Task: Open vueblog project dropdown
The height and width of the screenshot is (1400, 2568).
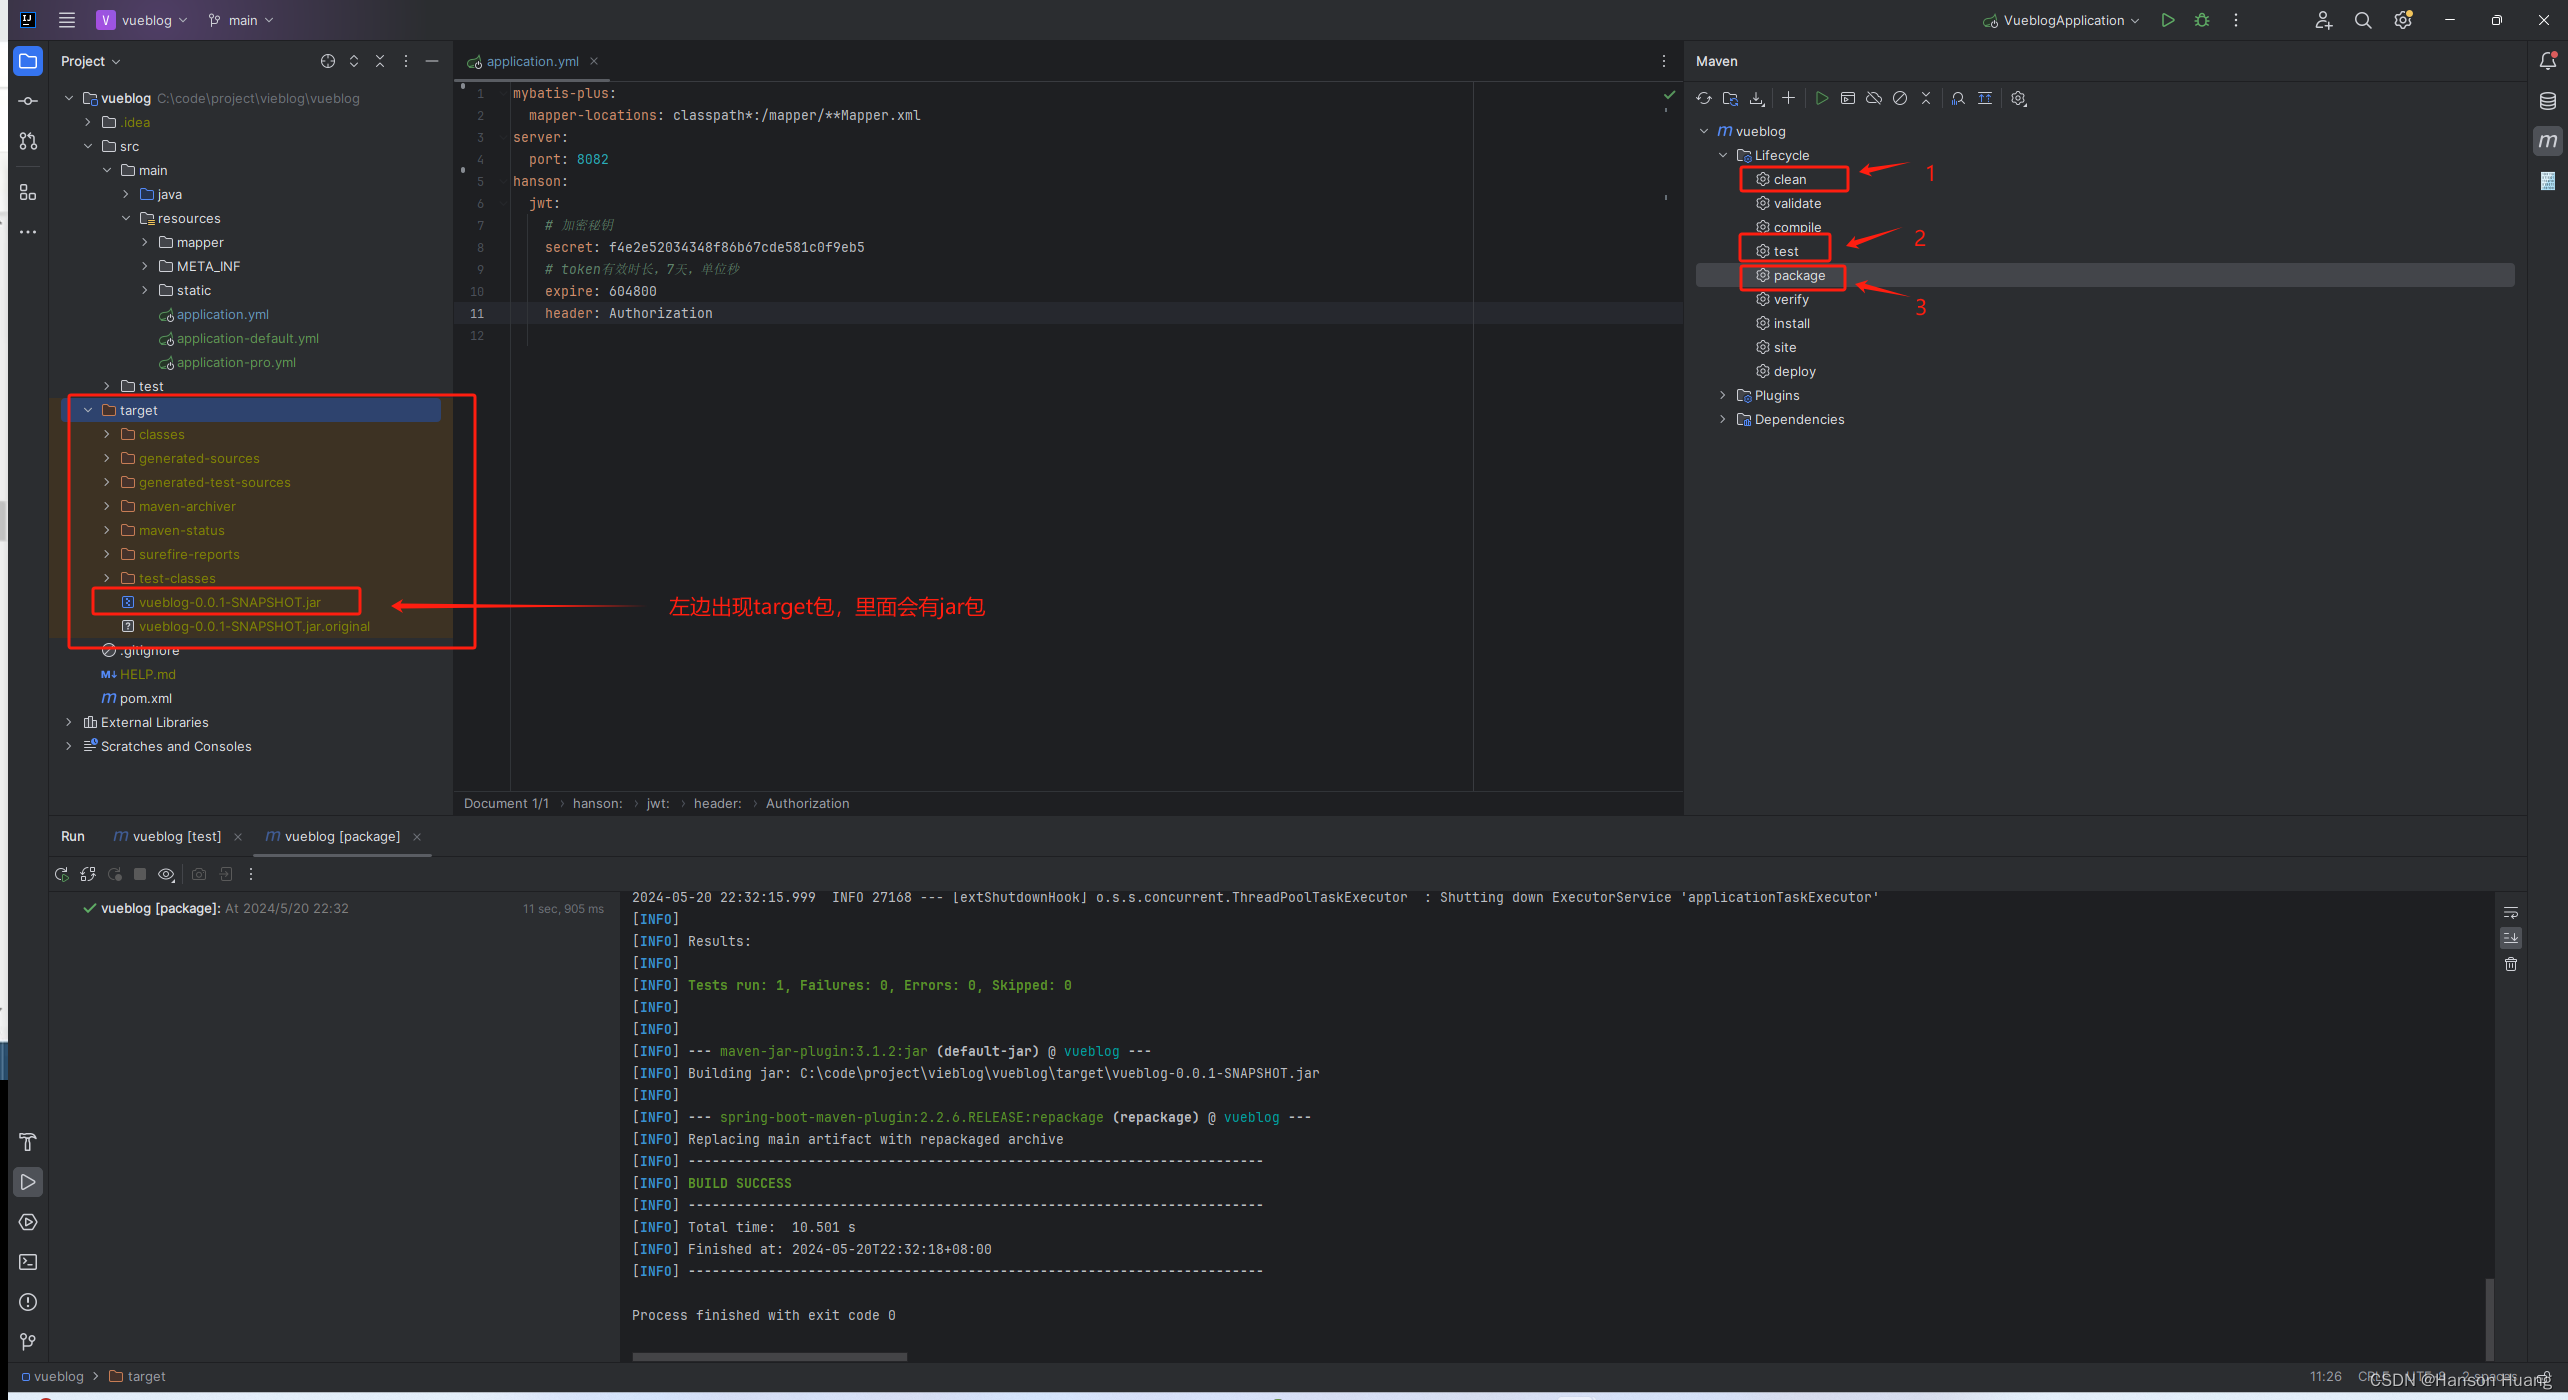Action: (142, 20)
